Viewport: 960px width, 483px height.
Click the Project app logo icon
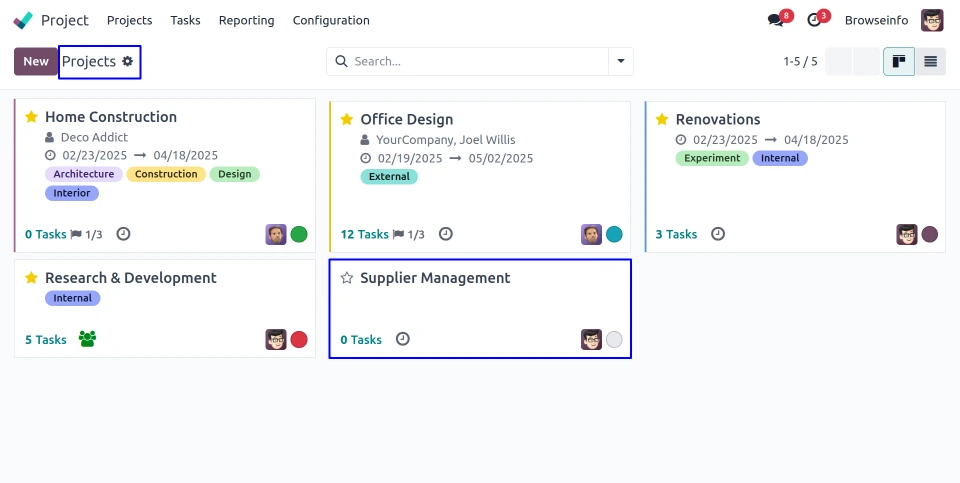[23, 20]
